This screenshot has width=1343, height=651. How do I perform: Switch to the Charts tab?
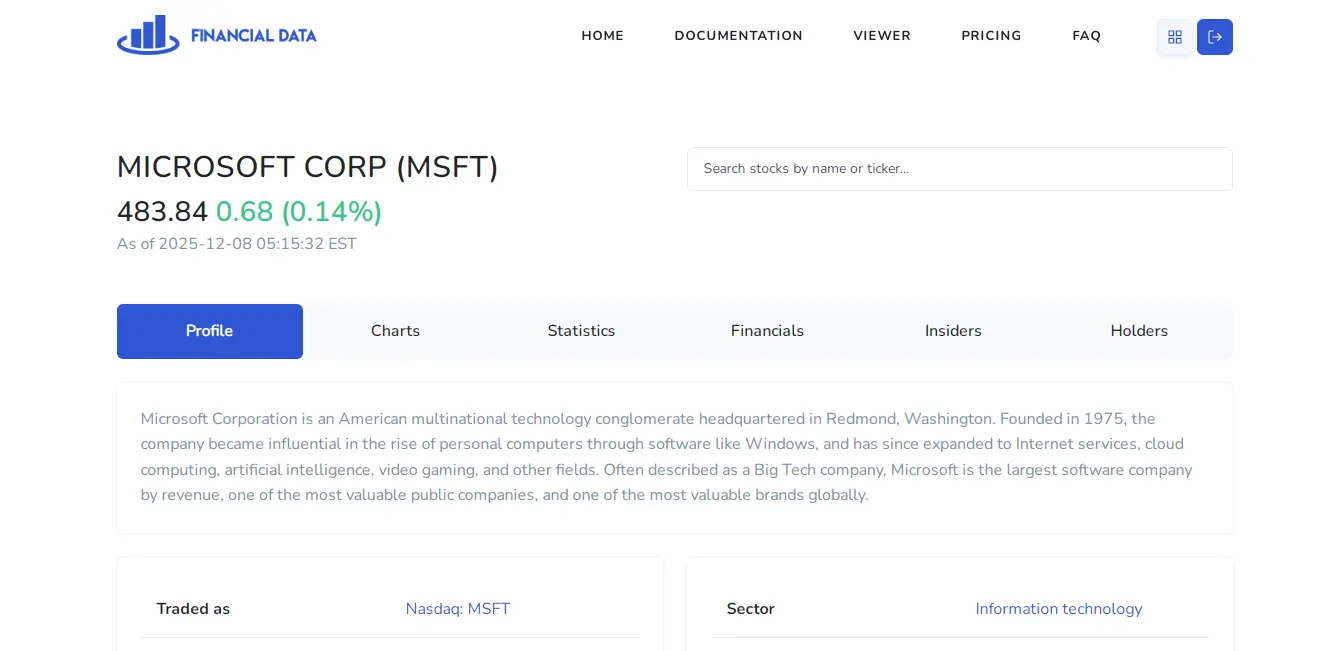tap(396, 331)
